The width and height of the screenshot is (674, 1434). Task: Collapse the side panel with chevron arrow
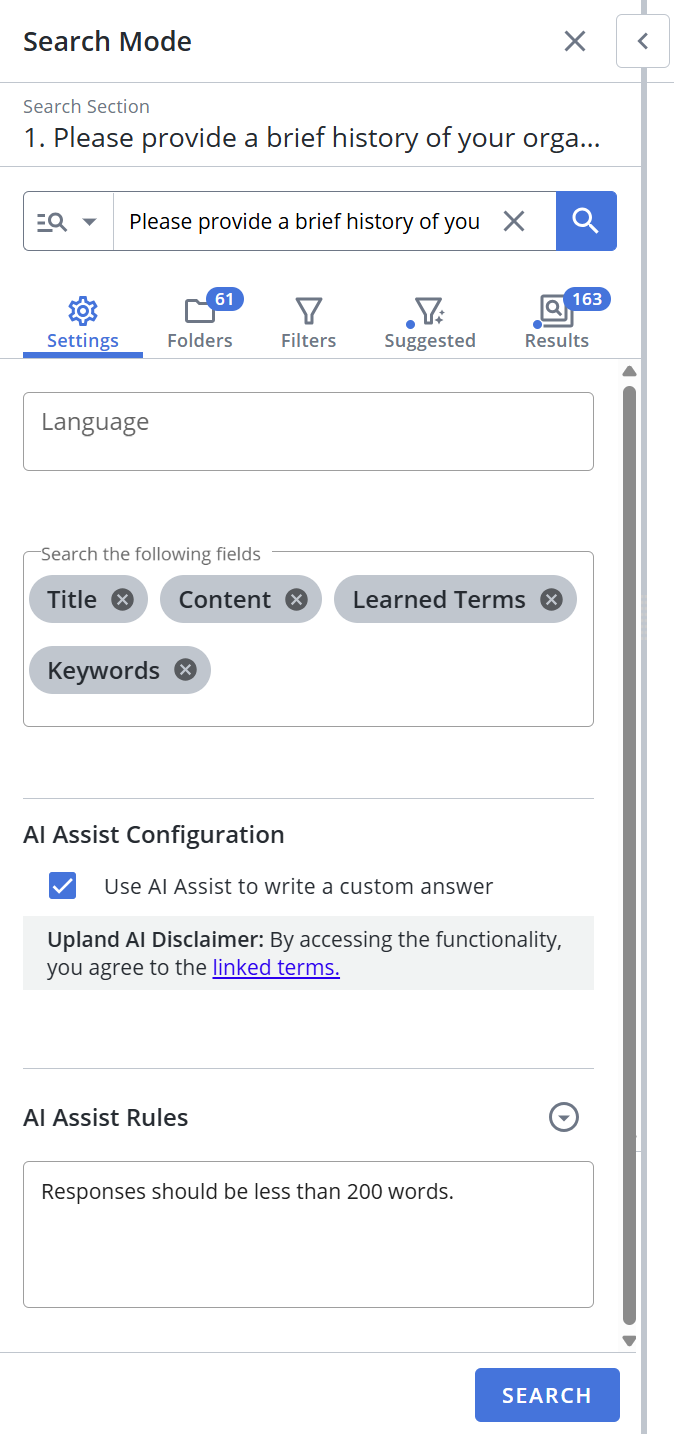pyautogui.click(x=643, y=41)
